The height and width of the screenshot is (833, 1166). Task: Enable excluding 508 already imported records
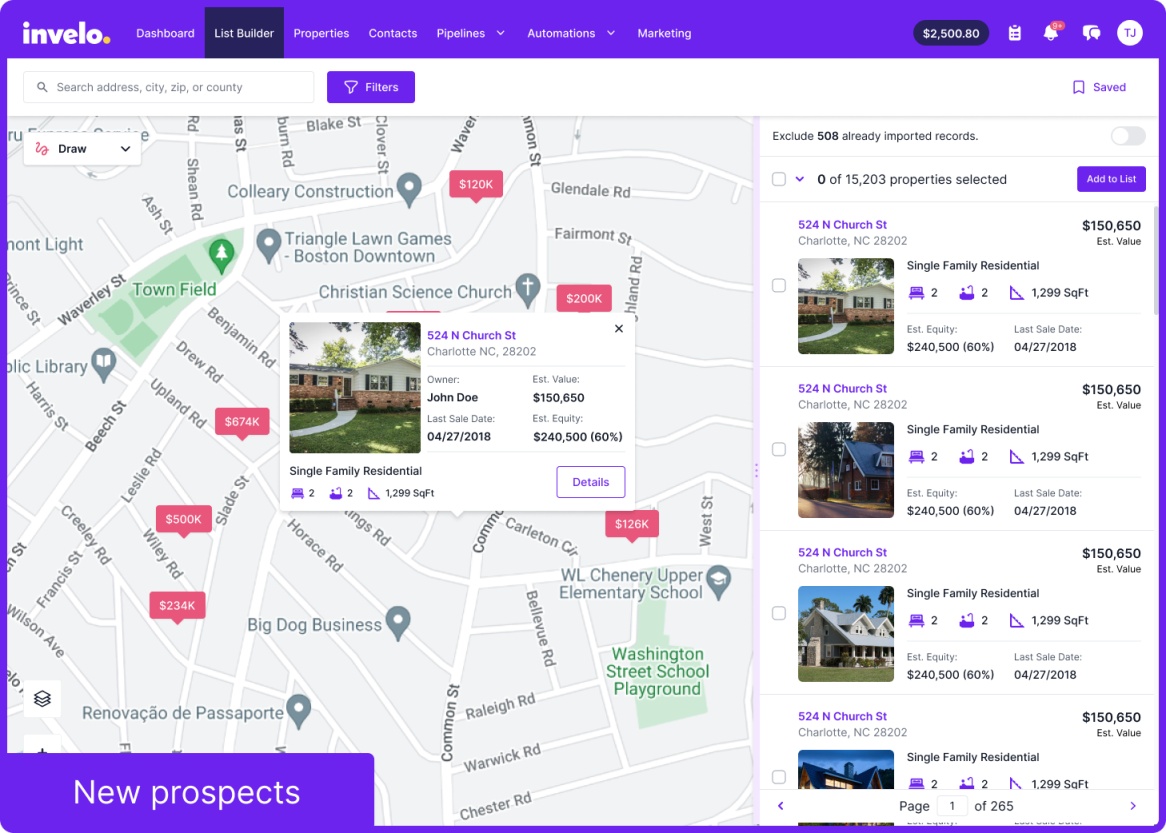(x=1127, y=136)
